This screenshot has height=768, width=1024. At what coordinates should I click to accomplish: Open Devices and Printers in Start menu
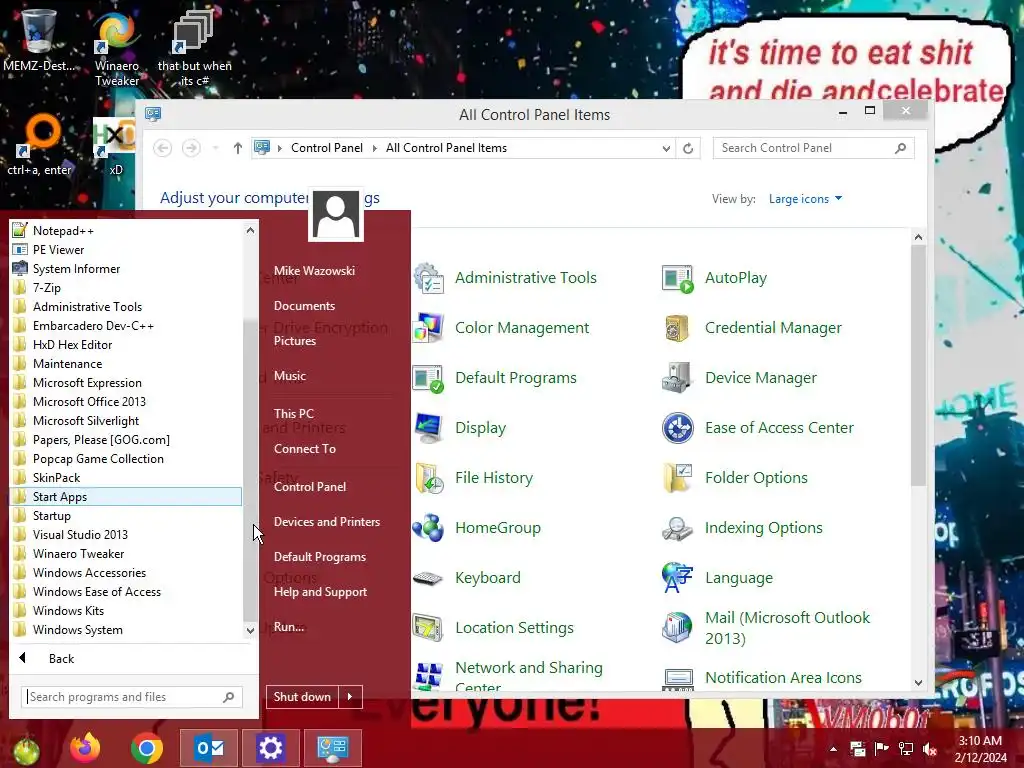click(327, 522)
